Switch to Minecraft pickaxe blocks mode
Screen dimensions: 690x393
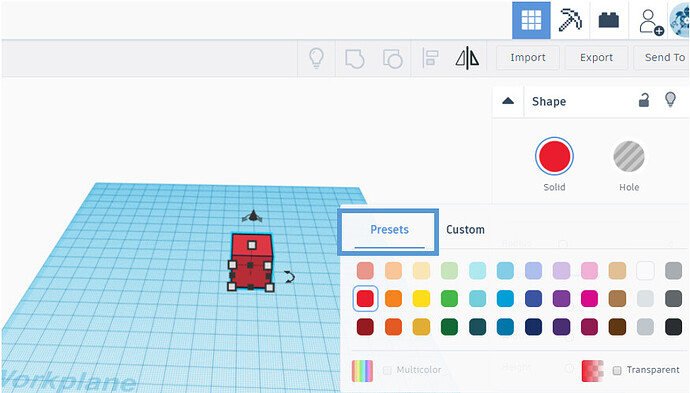[570, 20]
